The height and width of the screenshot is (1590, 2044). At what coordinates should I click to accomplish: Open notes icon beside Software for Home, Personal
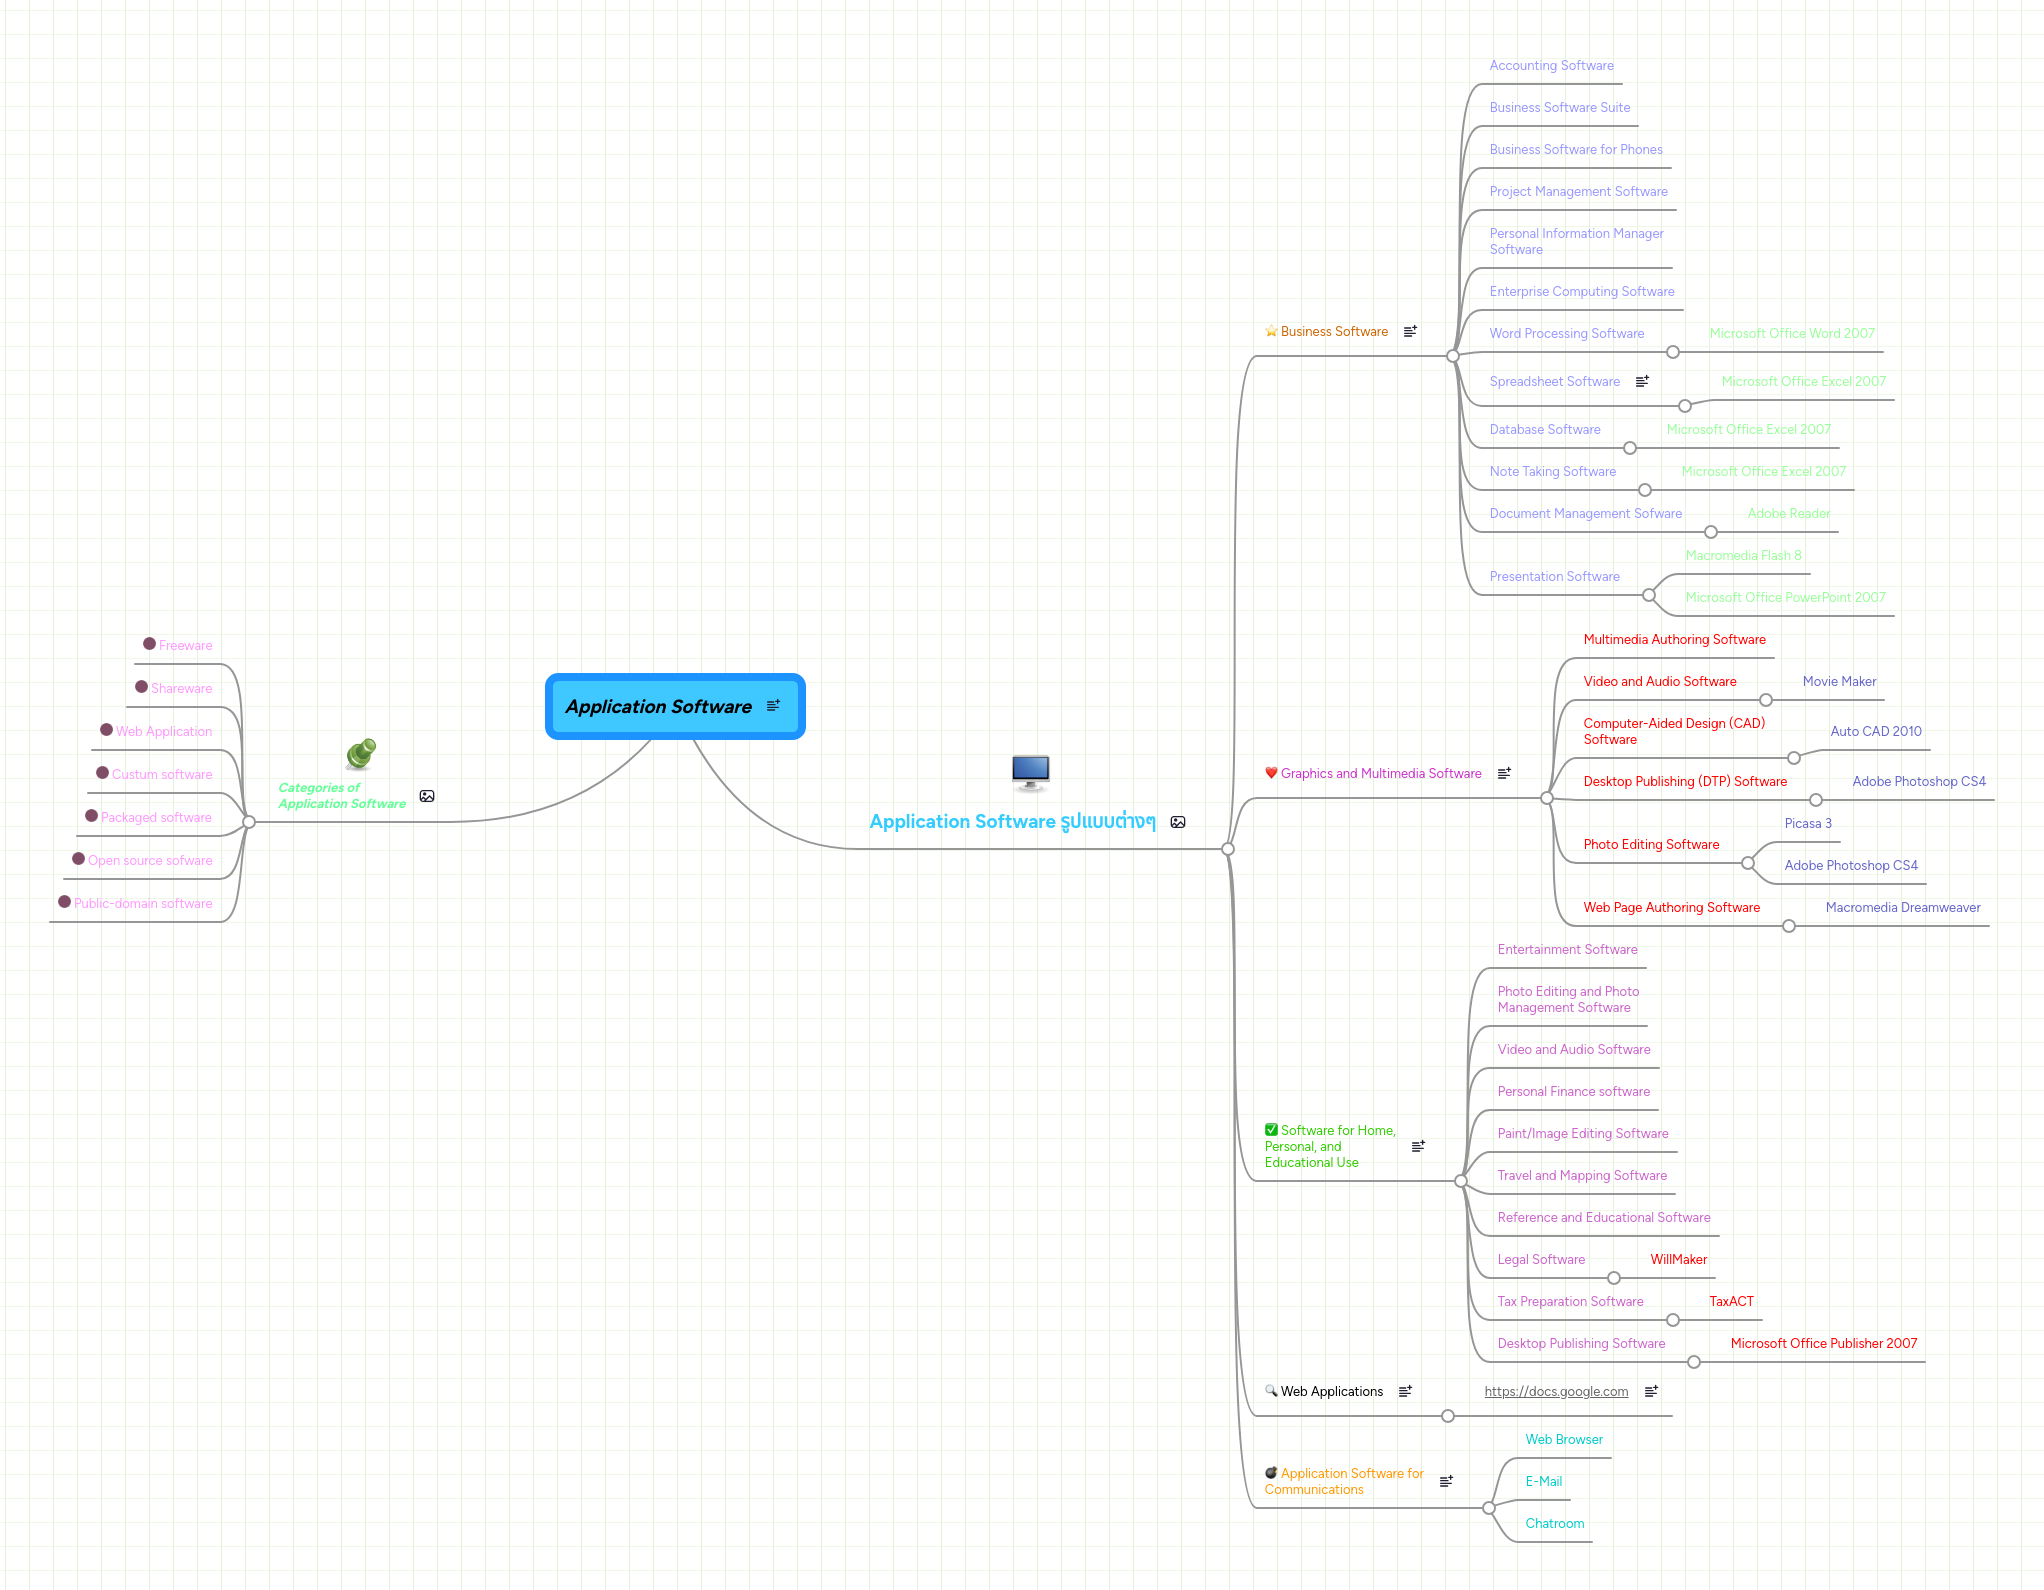point(1418,1146)
